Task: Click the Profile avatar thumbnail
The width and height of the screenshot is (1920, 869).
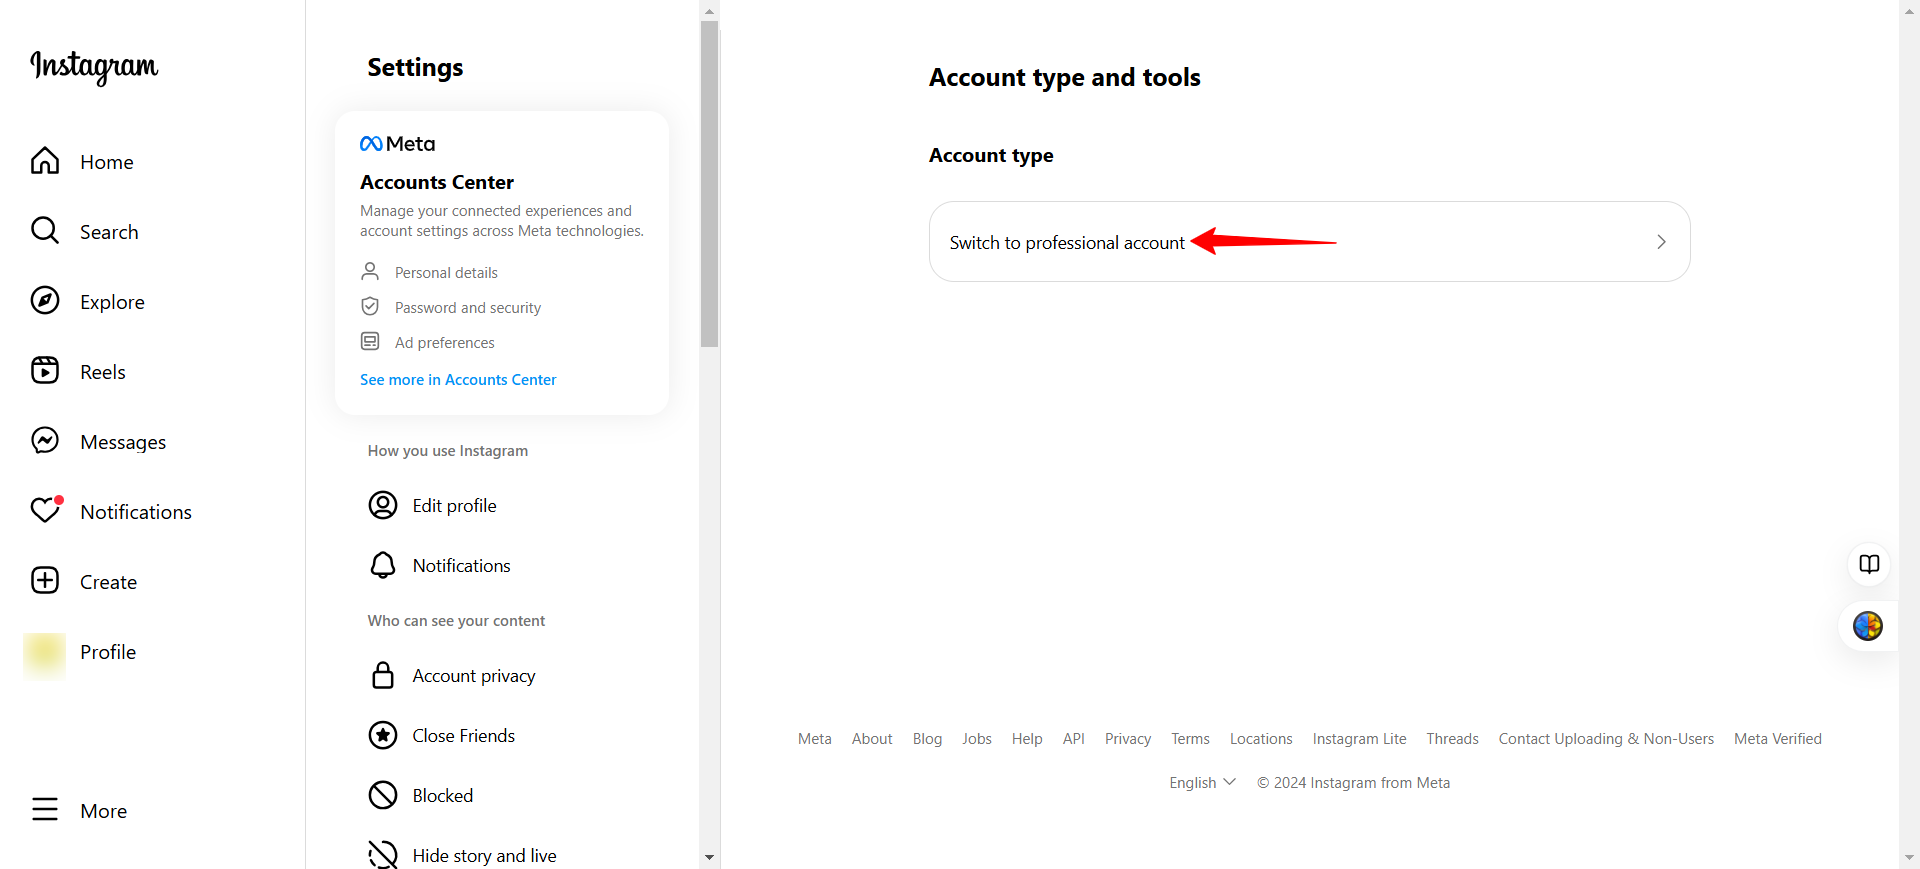Action: [45, 653]
